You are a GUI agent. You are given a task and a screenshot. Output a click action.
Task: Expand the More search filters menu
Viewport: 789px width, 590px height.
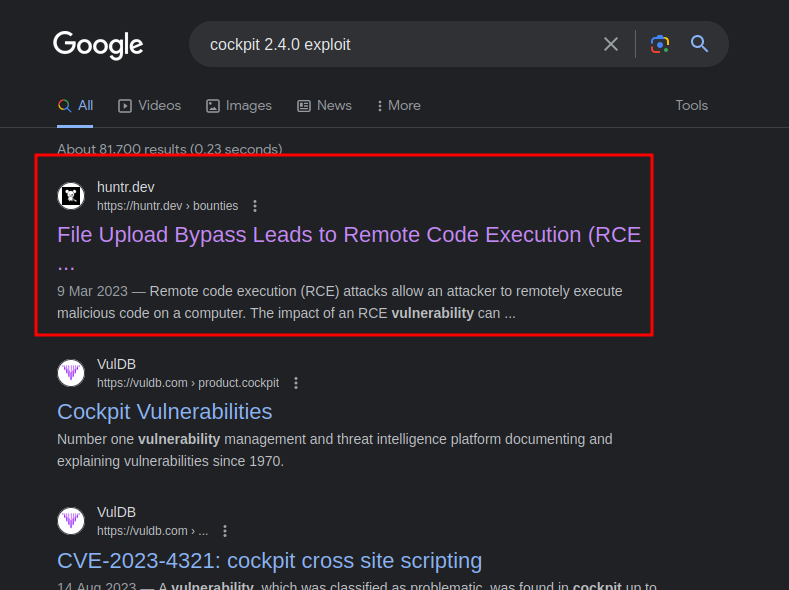click(399, 106)
